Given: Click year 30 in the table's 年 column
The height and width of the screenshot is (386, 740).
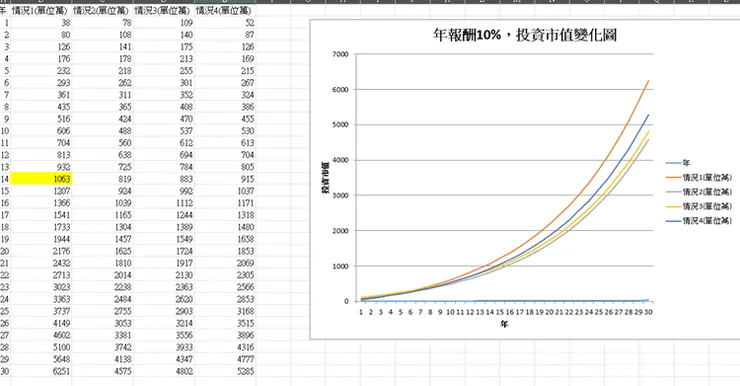Looking at the screenshot, I should [5, 371].
